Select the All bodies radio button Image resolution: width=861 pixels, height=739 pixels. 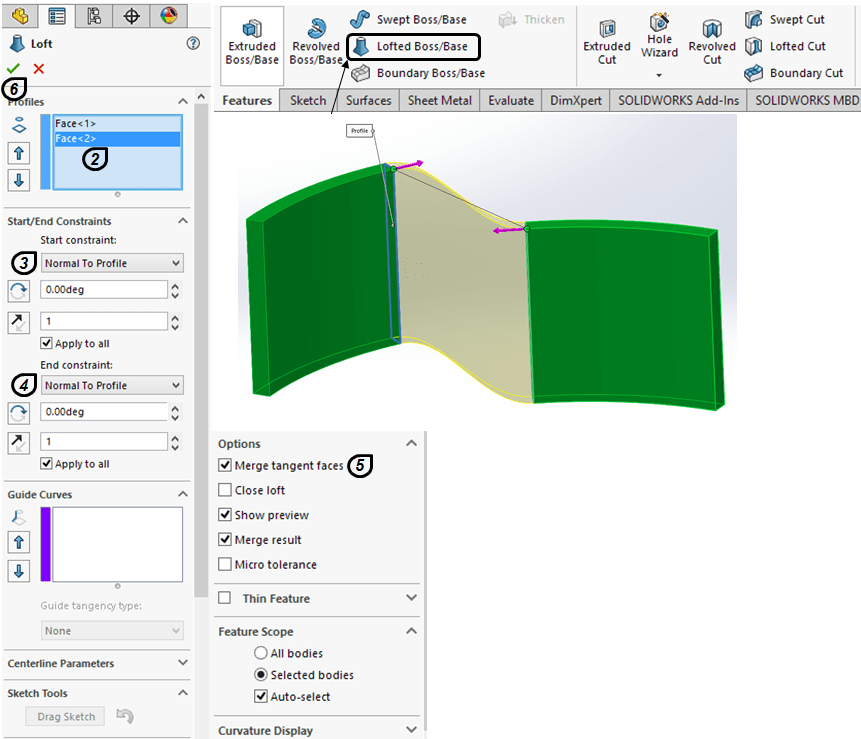(261, 654)
